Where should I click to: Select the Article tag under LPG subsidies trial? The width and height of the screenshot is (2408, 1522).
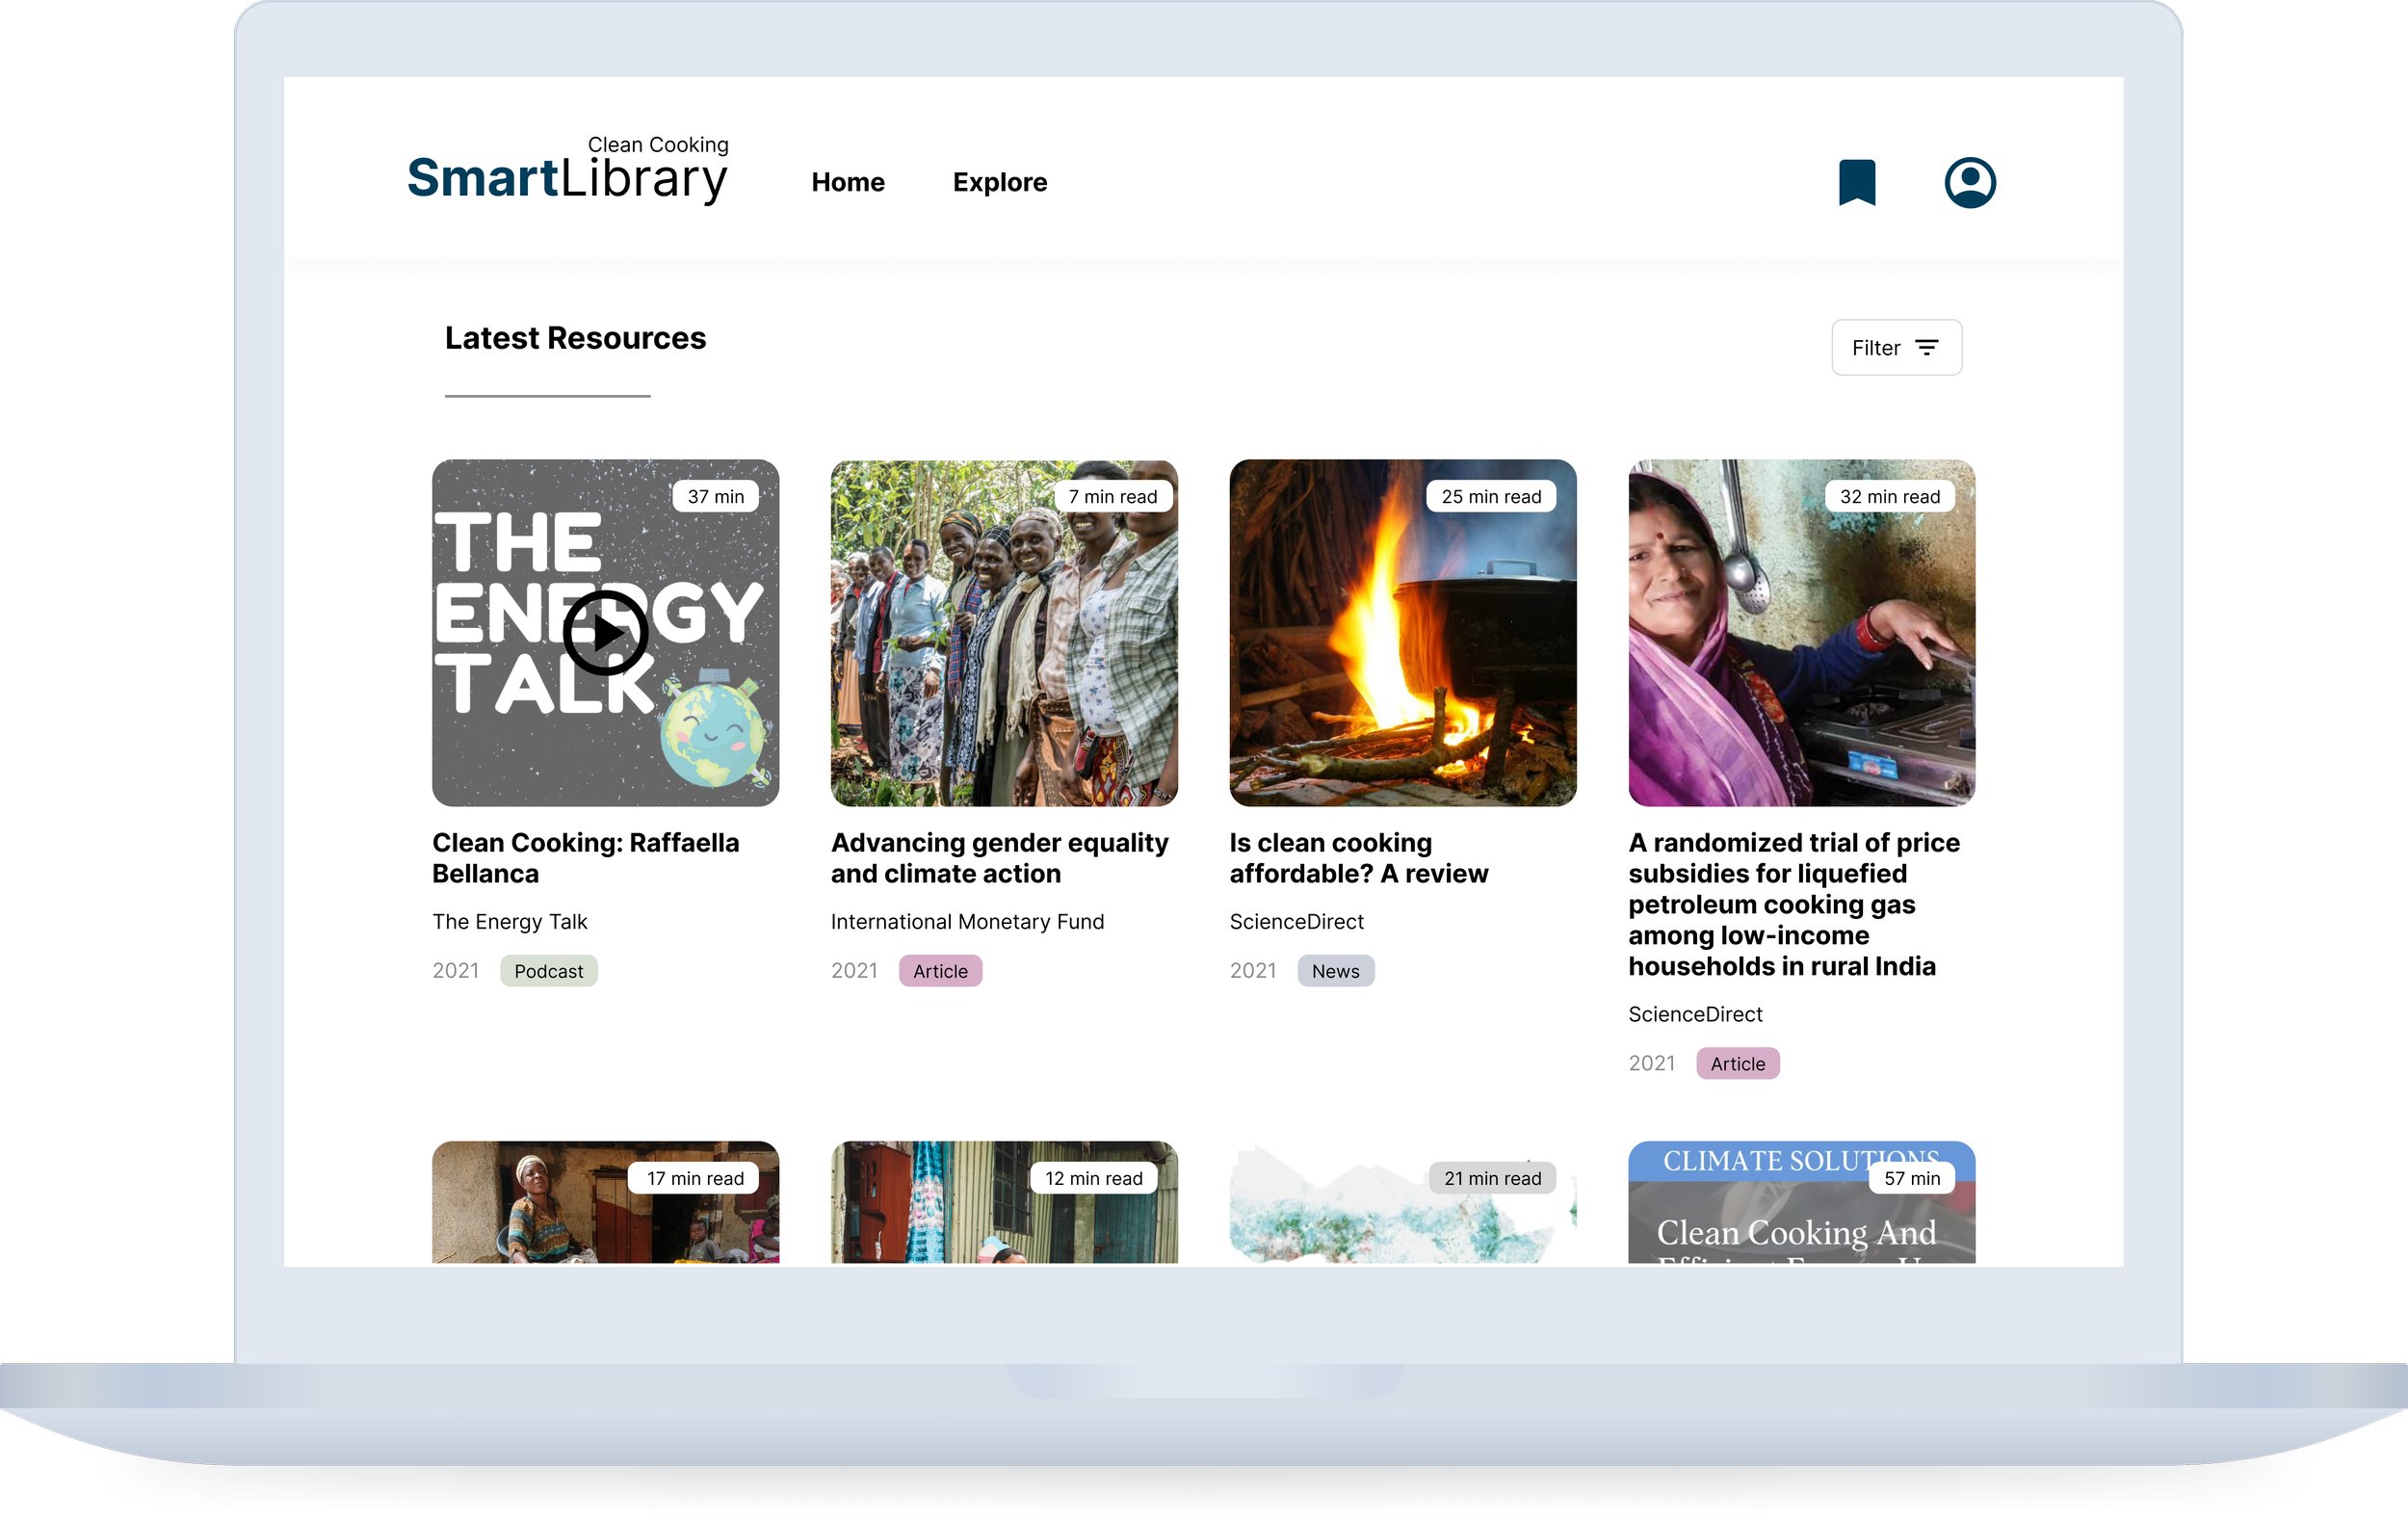tap(1737, 1064)
